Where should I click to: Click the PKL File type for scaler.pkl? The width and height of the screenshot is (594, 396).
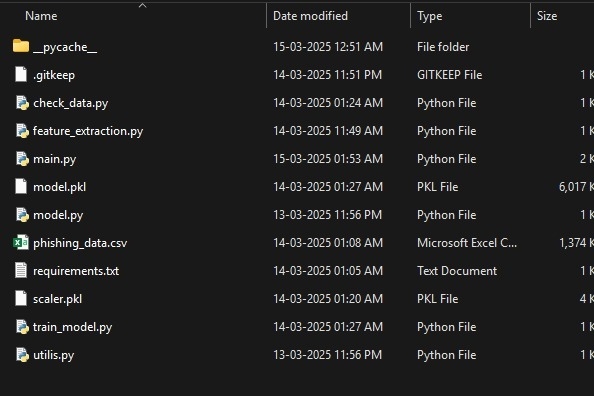tap(438, 299)
